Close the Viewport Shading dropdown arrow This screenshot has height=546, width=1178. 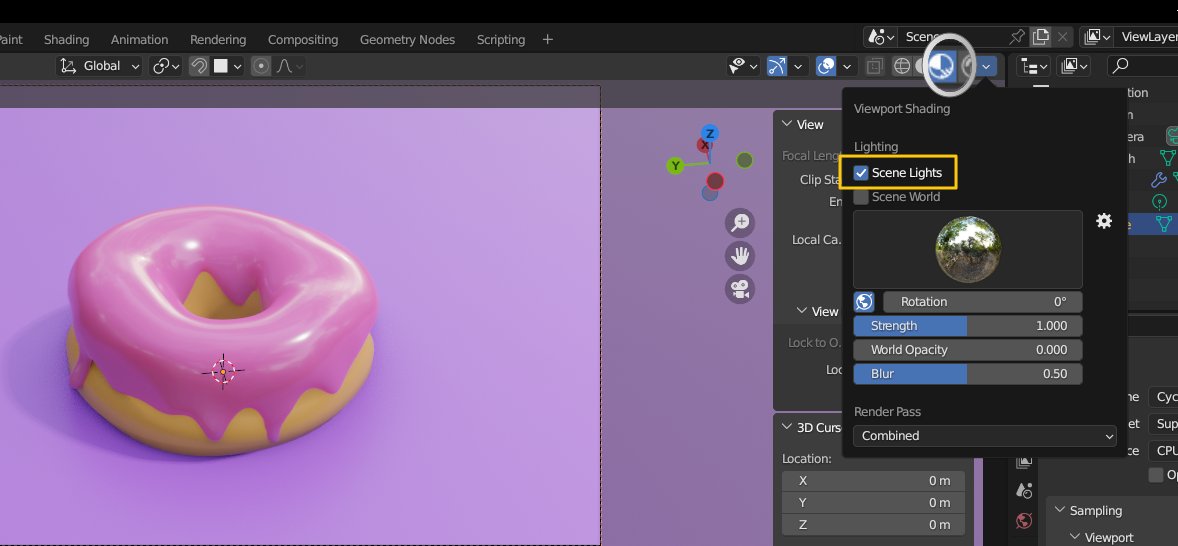(x=986, y=66)
